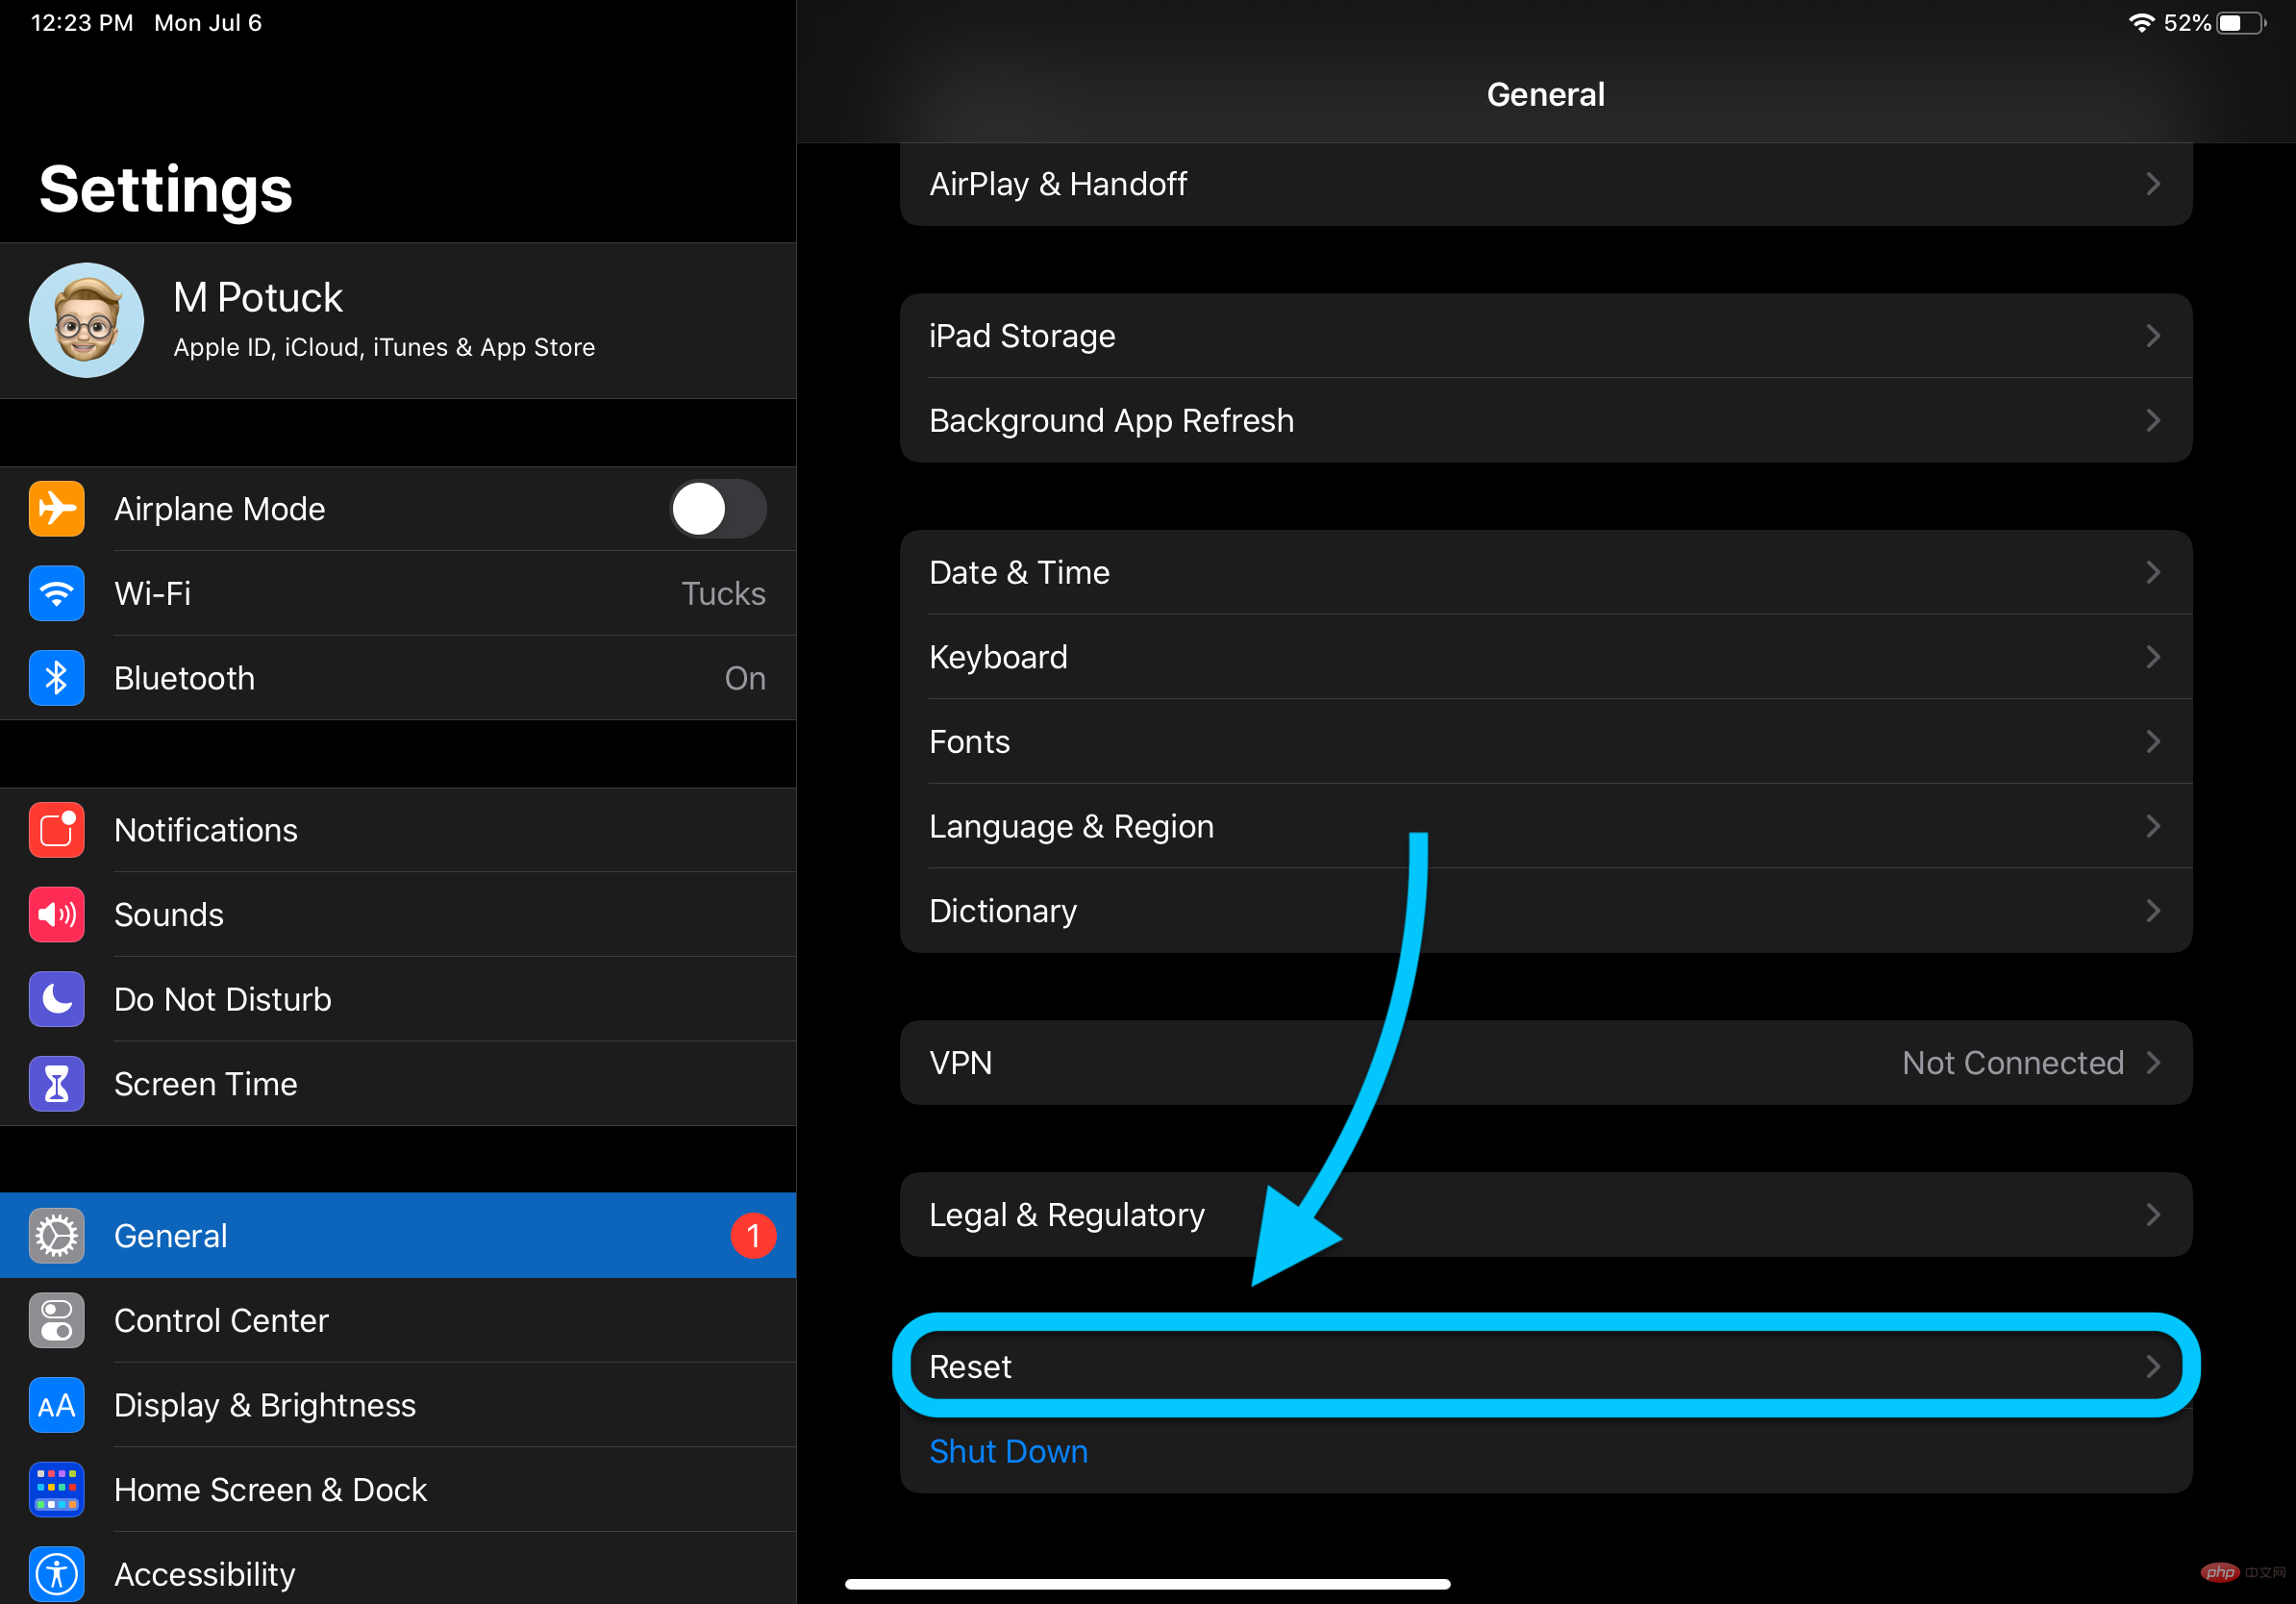
Task: Open the Notifications settings icon
Action: [56, 827]
